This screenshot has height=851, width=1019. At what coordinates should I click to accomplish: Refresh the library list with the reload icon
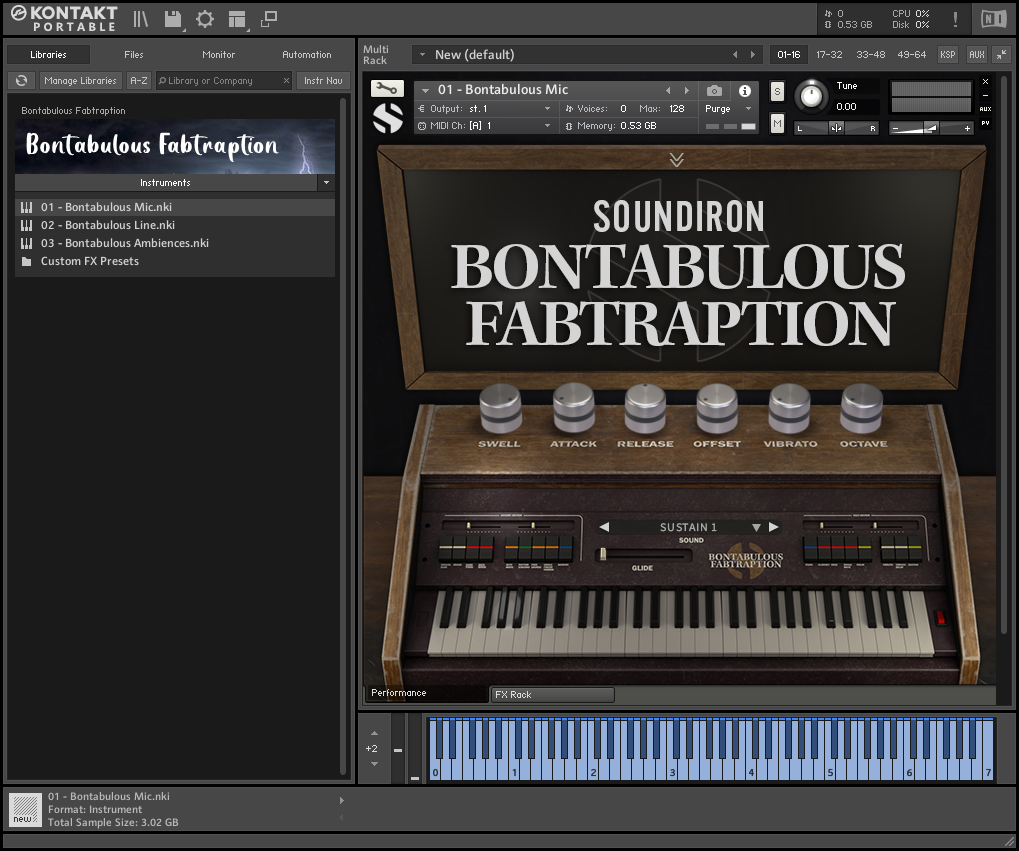pos(21,81)
